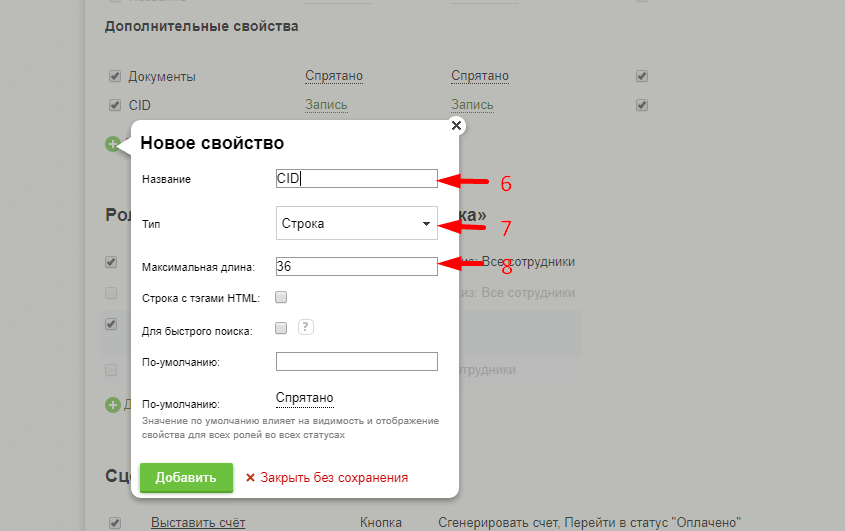Viewport: 845px width, 531px height.
Task: Open the Тип dropdown showing Строка
Action: pos(357,223)
